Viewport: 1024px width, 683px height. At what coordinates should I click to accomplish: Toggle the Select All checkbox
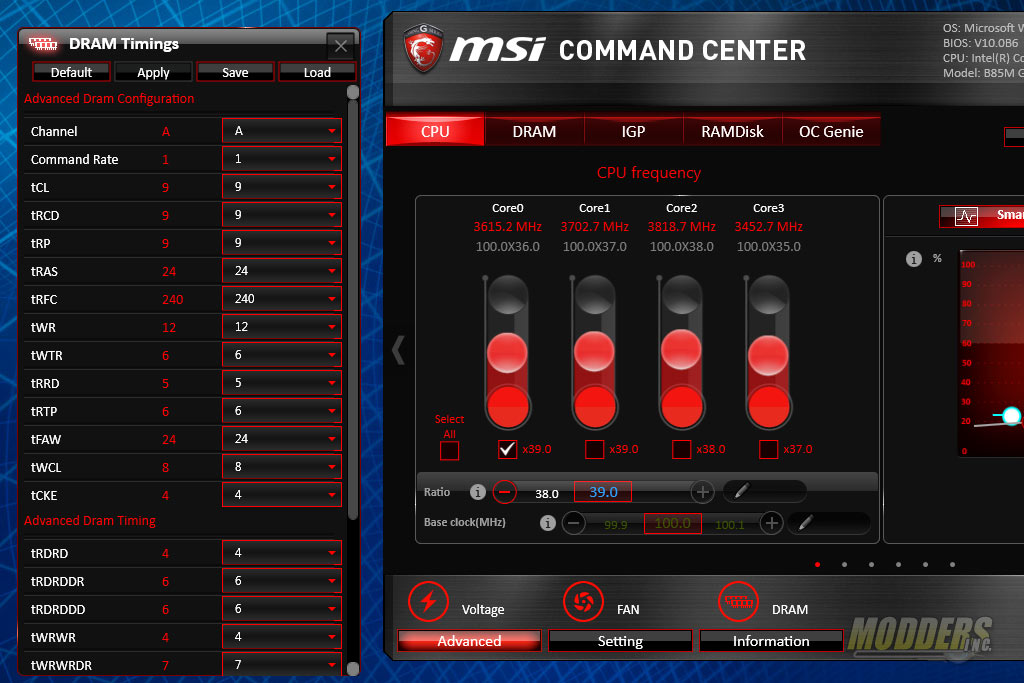point(449,451)
